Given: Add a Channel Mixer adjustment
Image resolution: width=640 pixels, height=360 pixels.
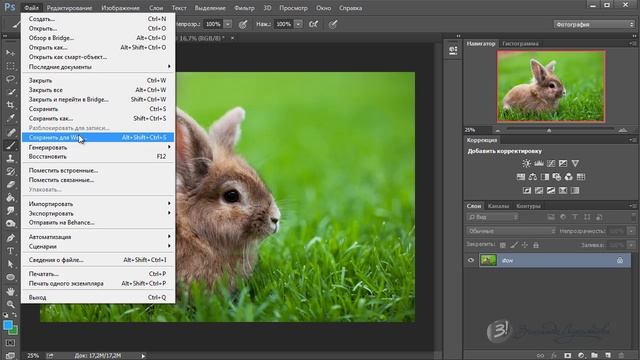Looking at the screenshot, I should [569, 177].
